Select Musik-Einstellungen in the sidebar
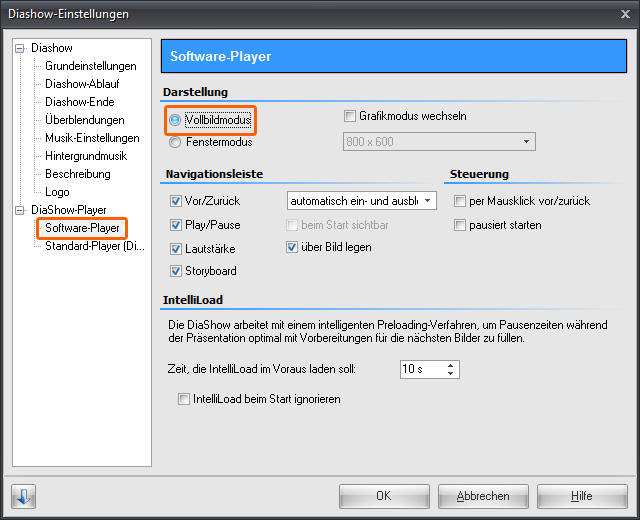Viewport: 640px width, 520px height. click(x=92, y=138)
